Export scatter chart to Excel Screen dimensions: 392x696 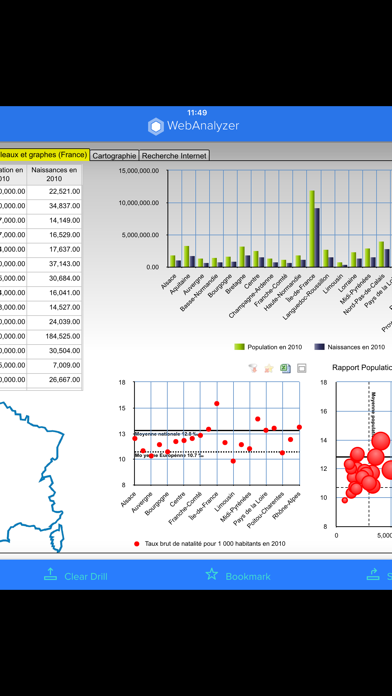click(x=285, y=368)
